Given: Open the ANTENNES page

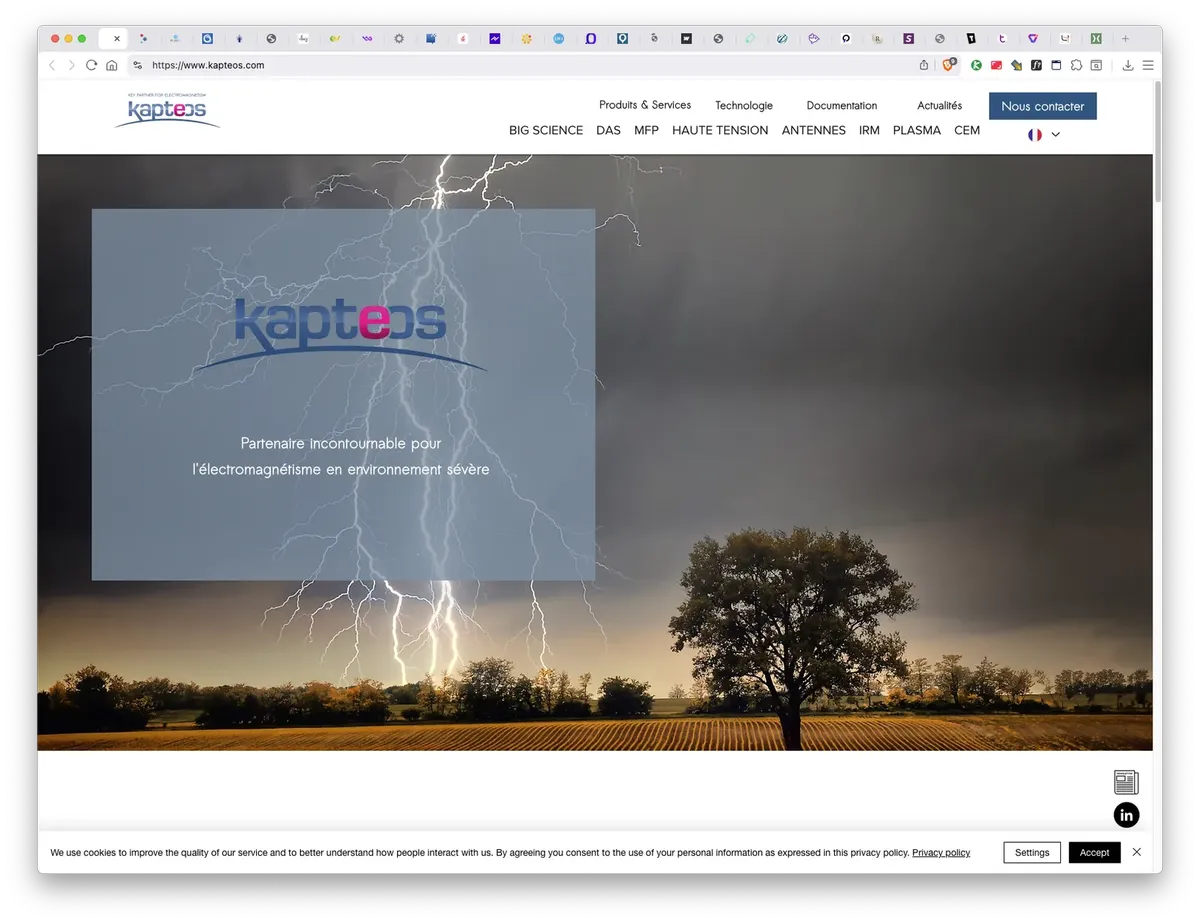Looking at the screenshot, I should click(x=814, y=130).
